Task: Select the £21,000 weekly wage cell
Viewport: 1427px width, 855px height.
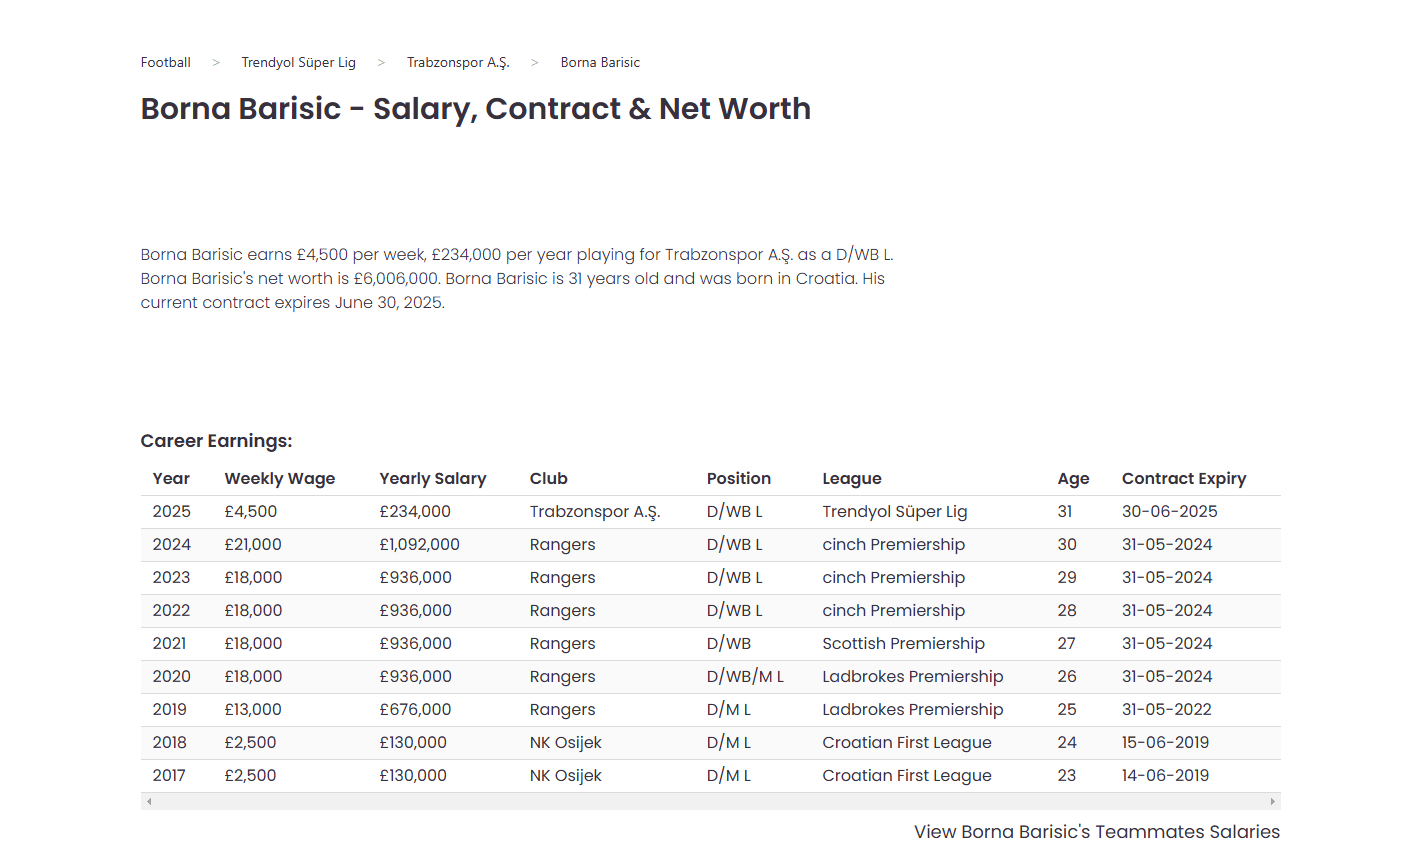Action: pos(253,545)
